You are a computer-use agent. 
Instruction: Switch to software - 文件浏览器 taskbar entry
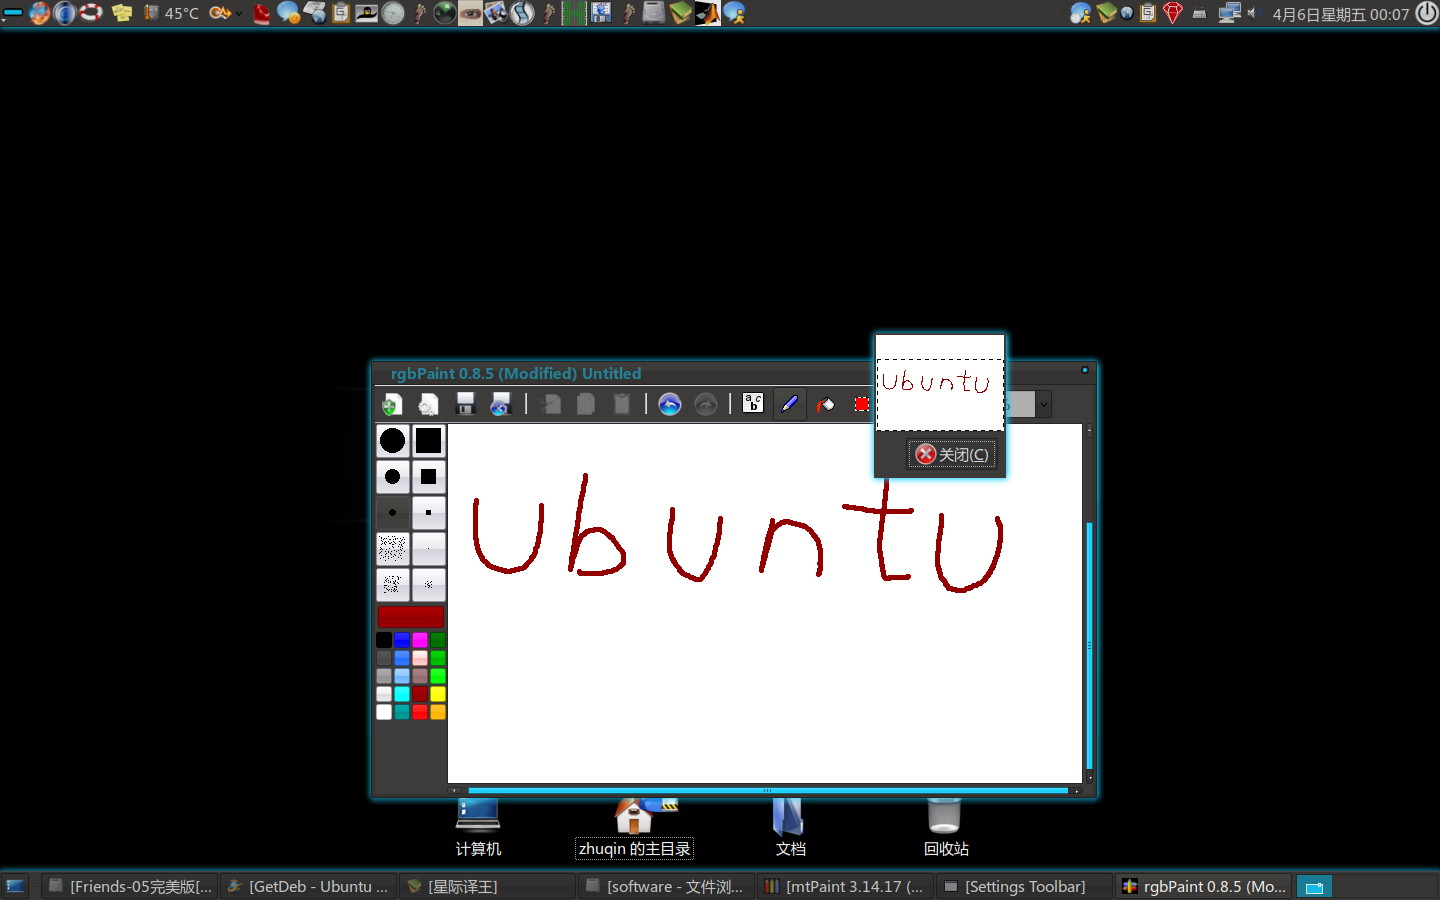click(666, 886)
